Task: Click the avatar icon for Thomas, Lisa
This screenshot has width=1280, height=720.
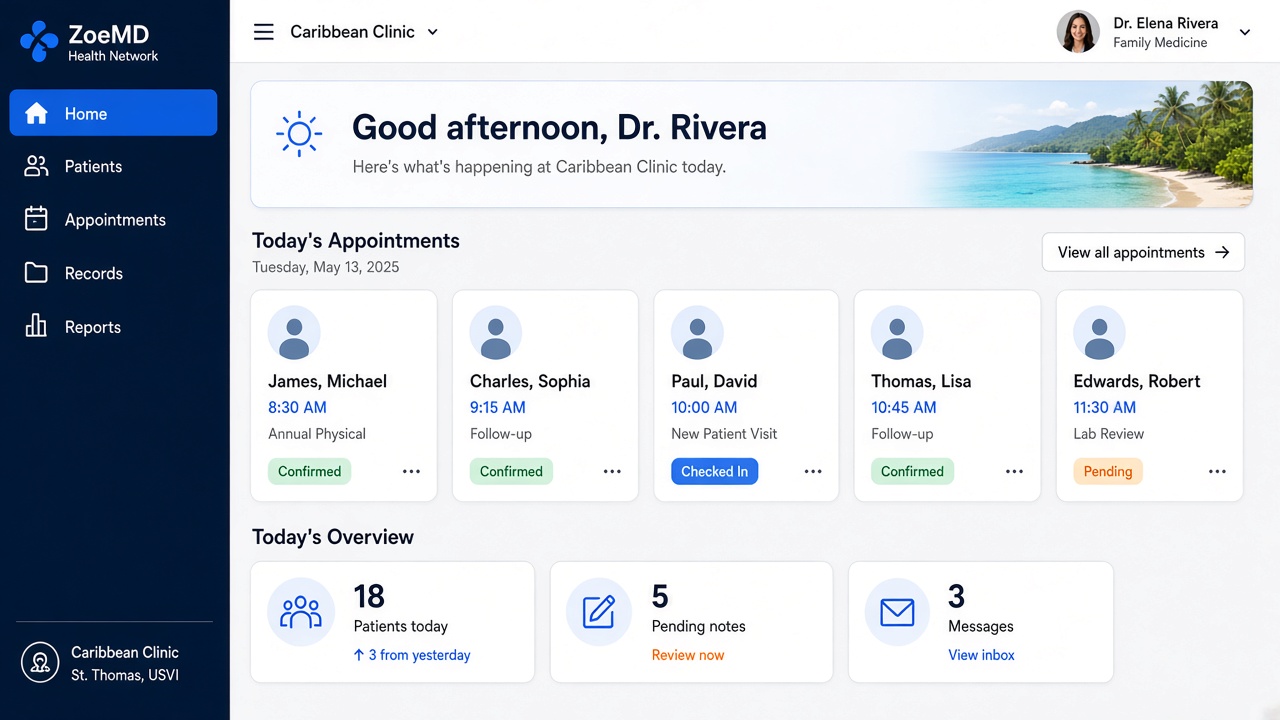Action: point(897,333)
